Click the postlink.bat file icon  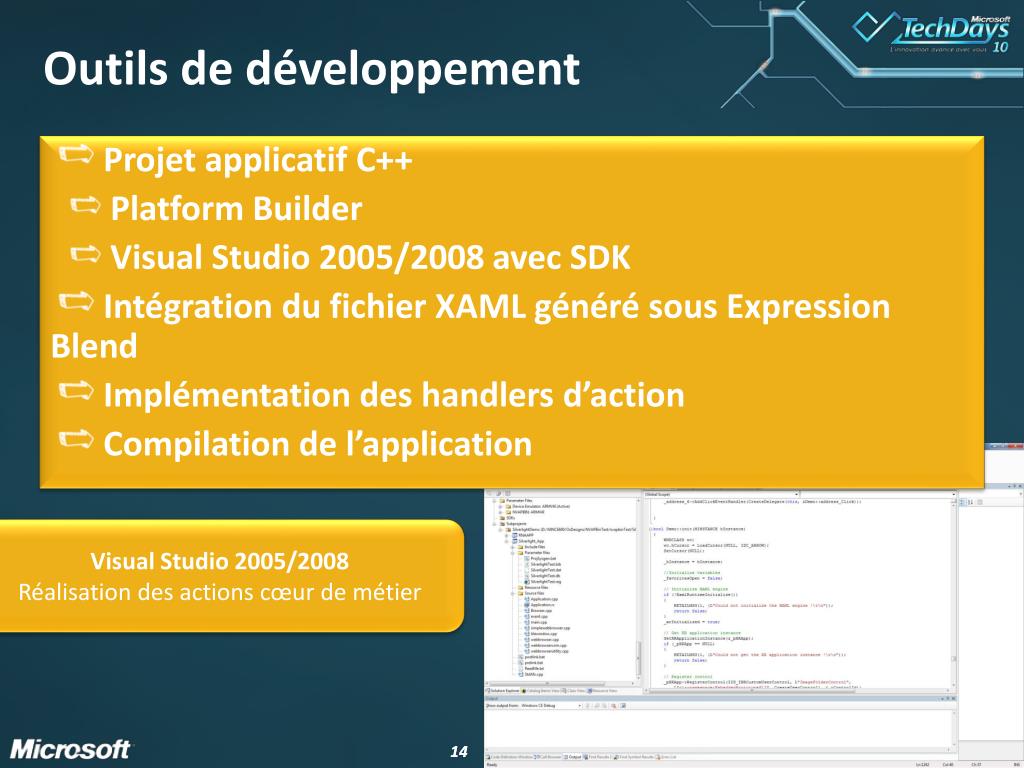(x=521, y=657)
